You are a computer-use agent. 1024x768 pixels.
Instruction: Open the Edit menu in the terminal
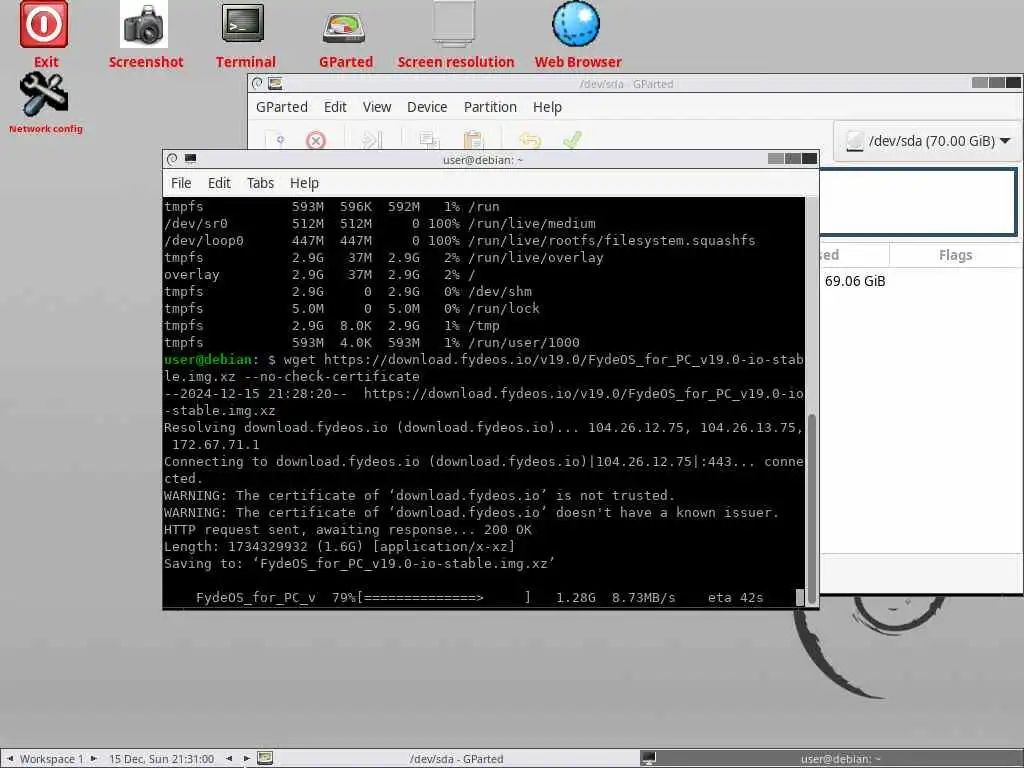pos(219,183)
